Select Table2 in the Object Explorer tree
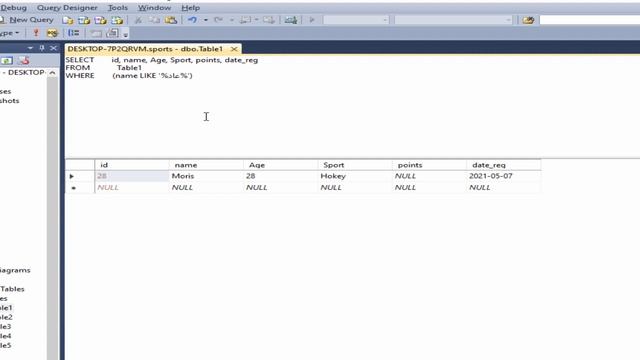 tap(6, 317)
